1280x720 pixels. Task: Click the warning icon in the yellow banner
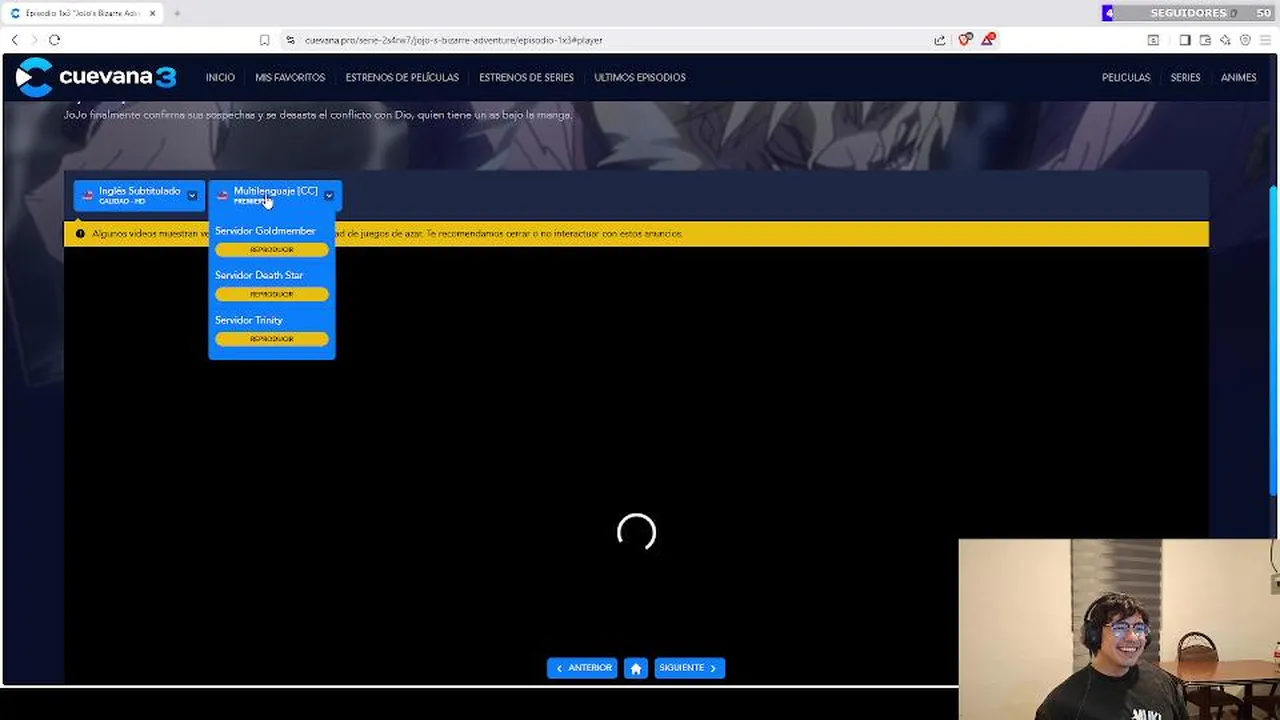[x=80, y=234]
